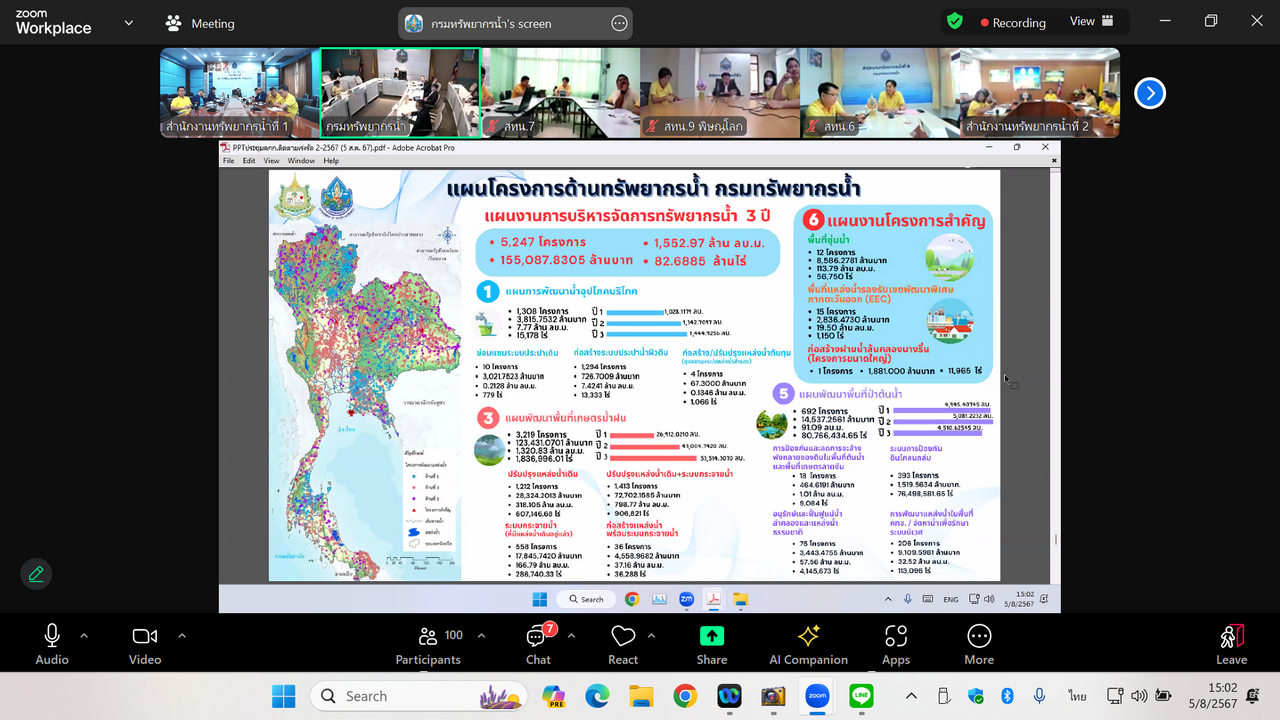1280x720 pixels.
Task: Click the USB safely remove tray icon
Action: click(x=943, y=696)
